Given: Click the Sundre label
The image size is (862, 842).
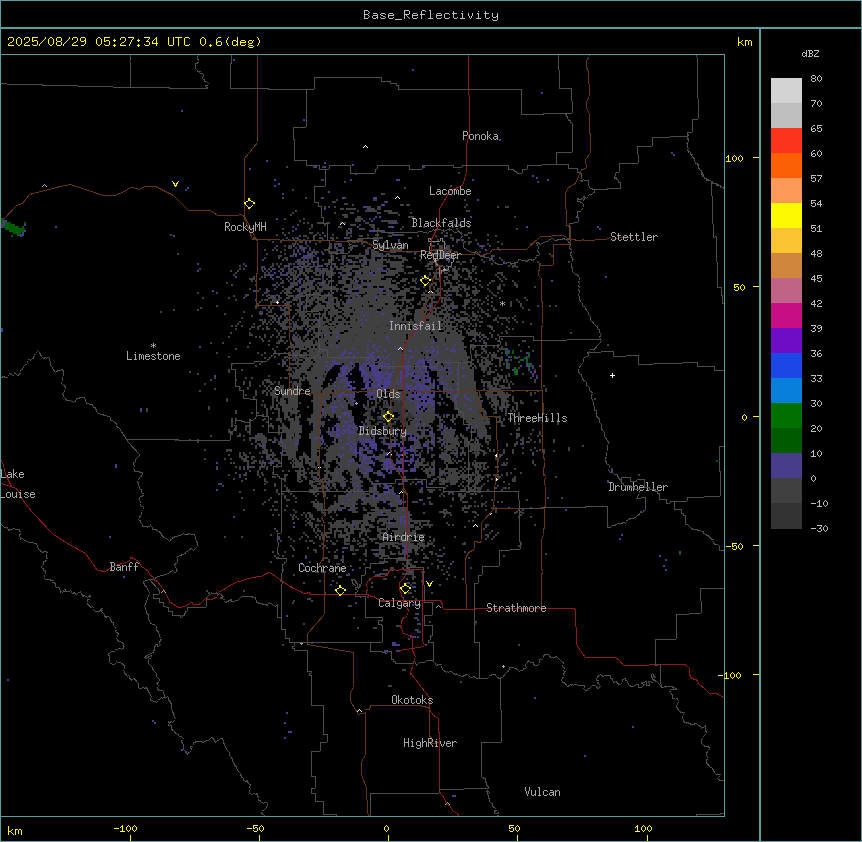Looking at the screenshot, I should point(292,391).
